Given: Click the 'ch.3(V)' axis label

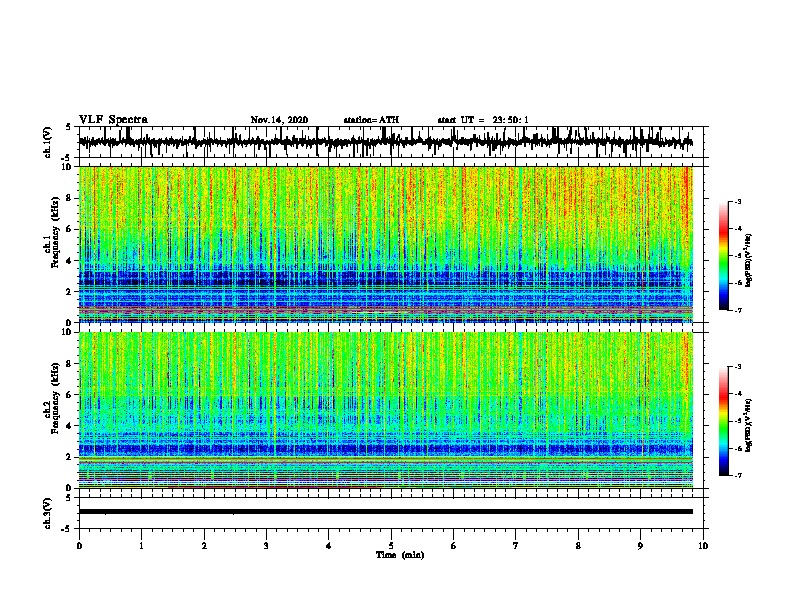Looking at the screenshot, I should [48, 513].
